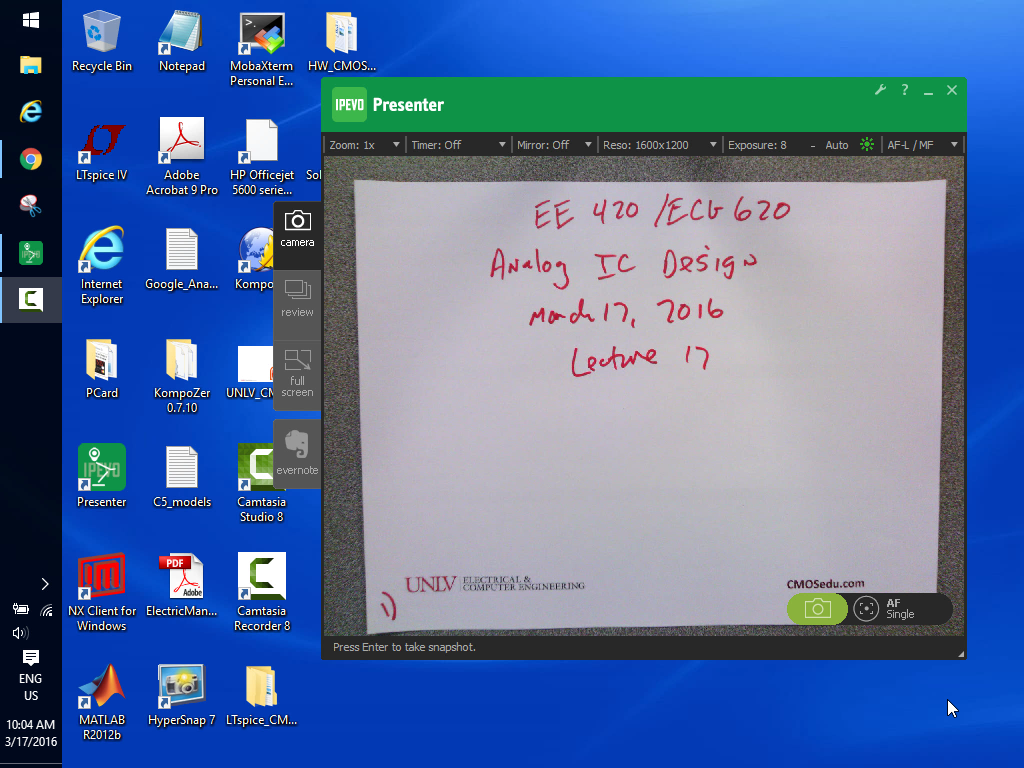Select the Google_Ana... document icon
The width and height of the screenshot is (1024, 768).
click(182, 259)
